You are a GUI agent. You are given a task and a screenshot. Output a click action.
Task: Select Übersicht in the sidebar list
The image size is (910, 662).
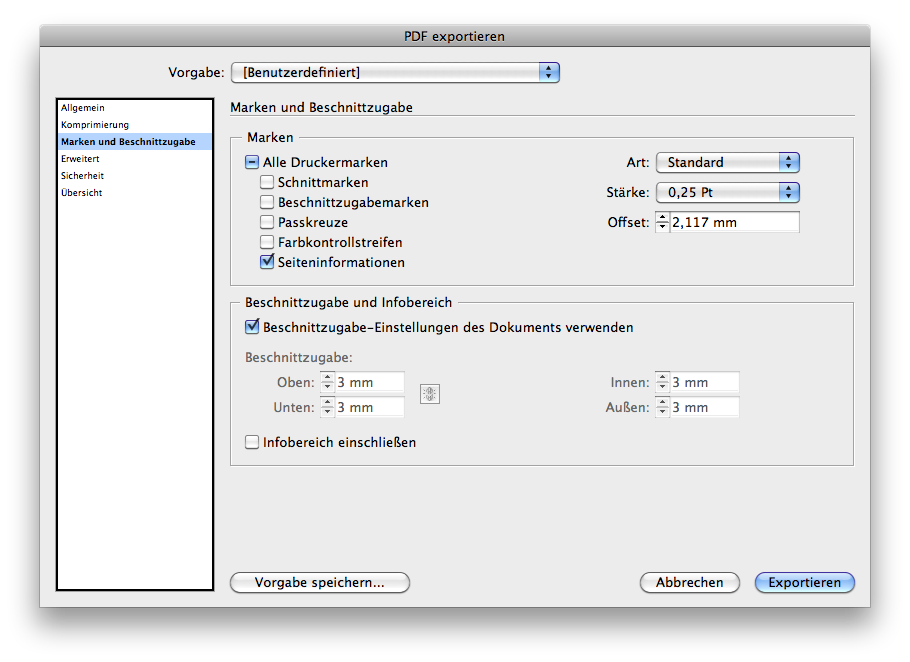[135, 193]
